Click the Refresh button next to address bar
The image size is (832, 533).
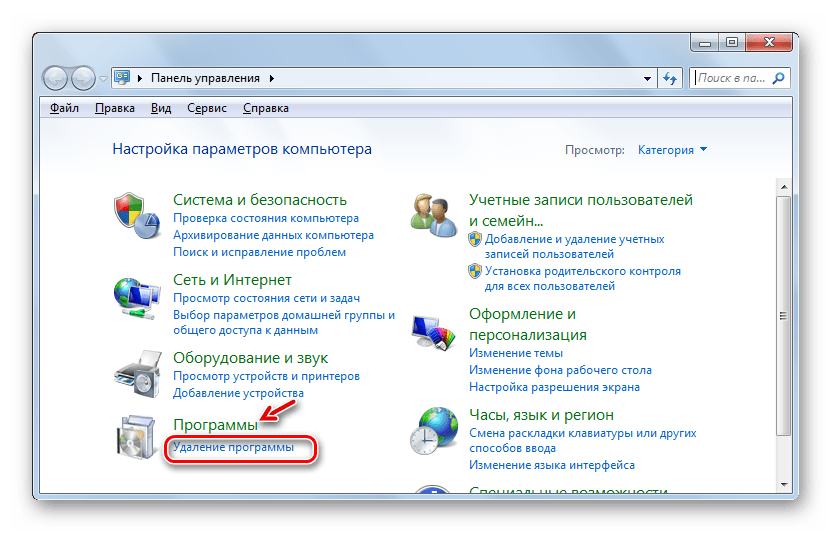pos(670,79)
